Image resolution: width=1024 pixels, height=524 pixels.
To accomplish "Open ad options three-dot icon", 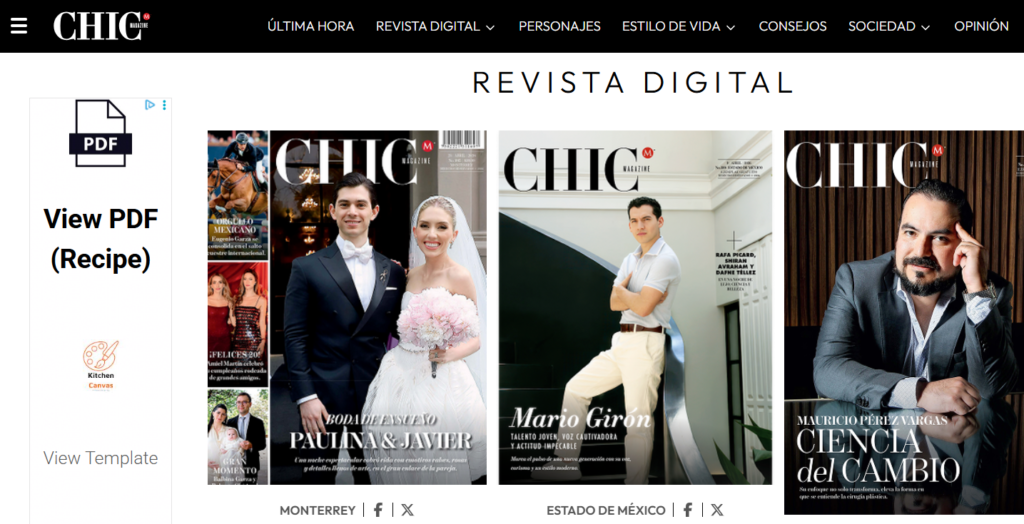I will coord(165,105).
